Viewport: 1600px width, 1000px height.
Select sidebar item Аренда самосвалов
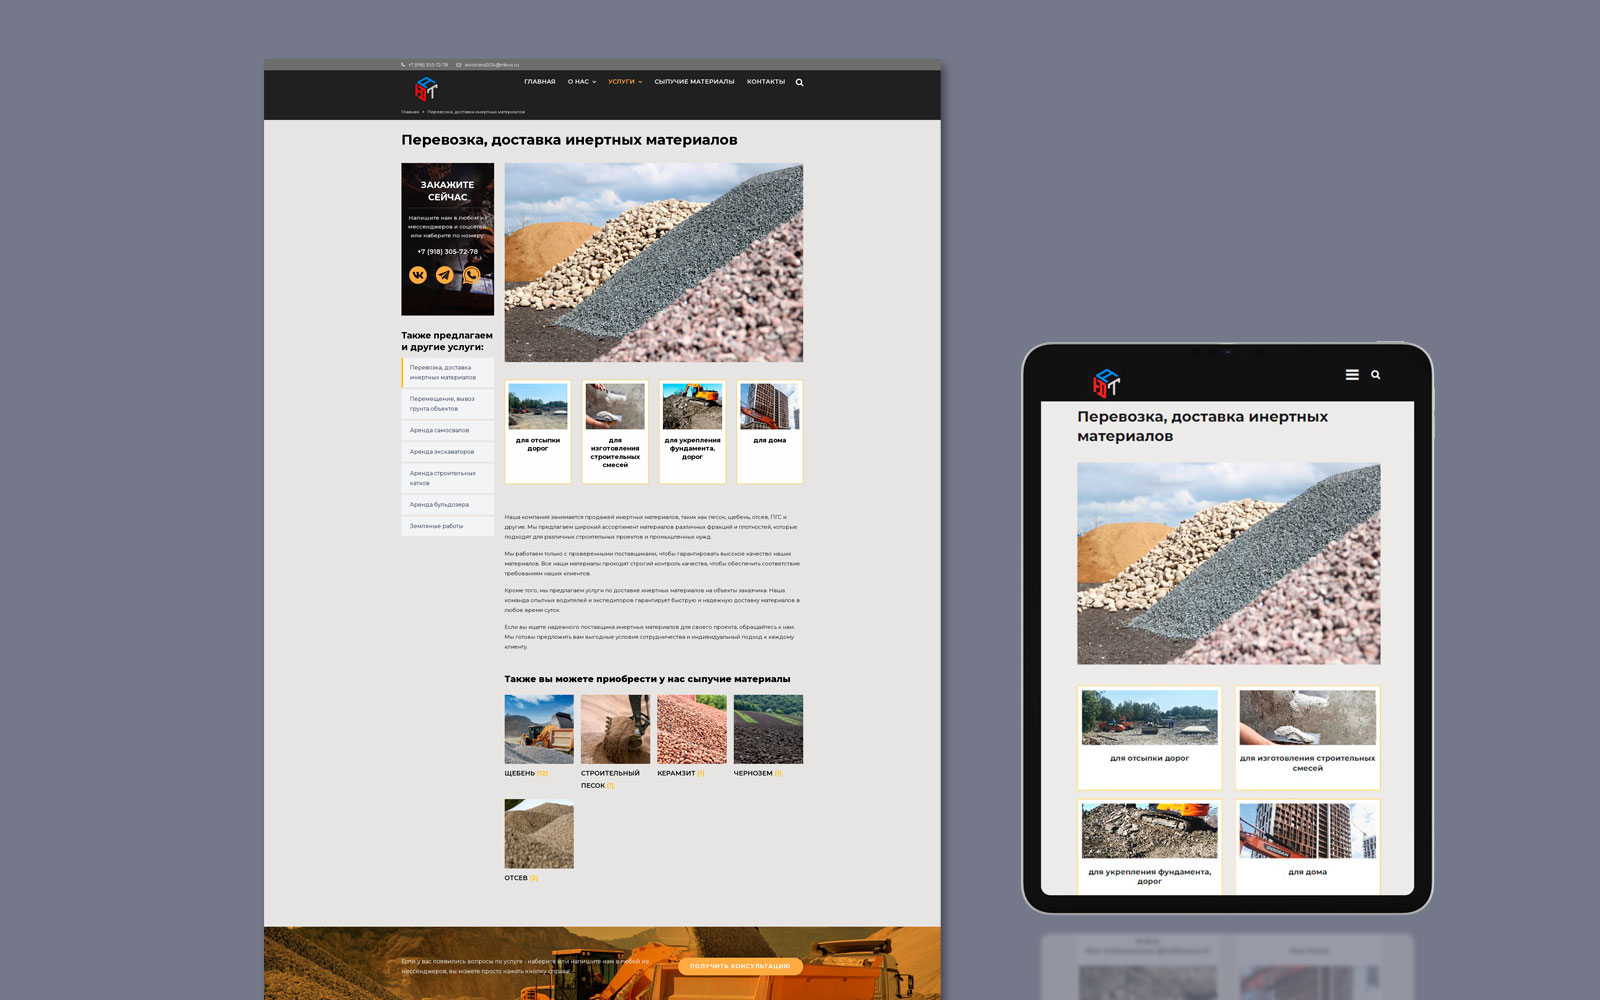[448, 430]
